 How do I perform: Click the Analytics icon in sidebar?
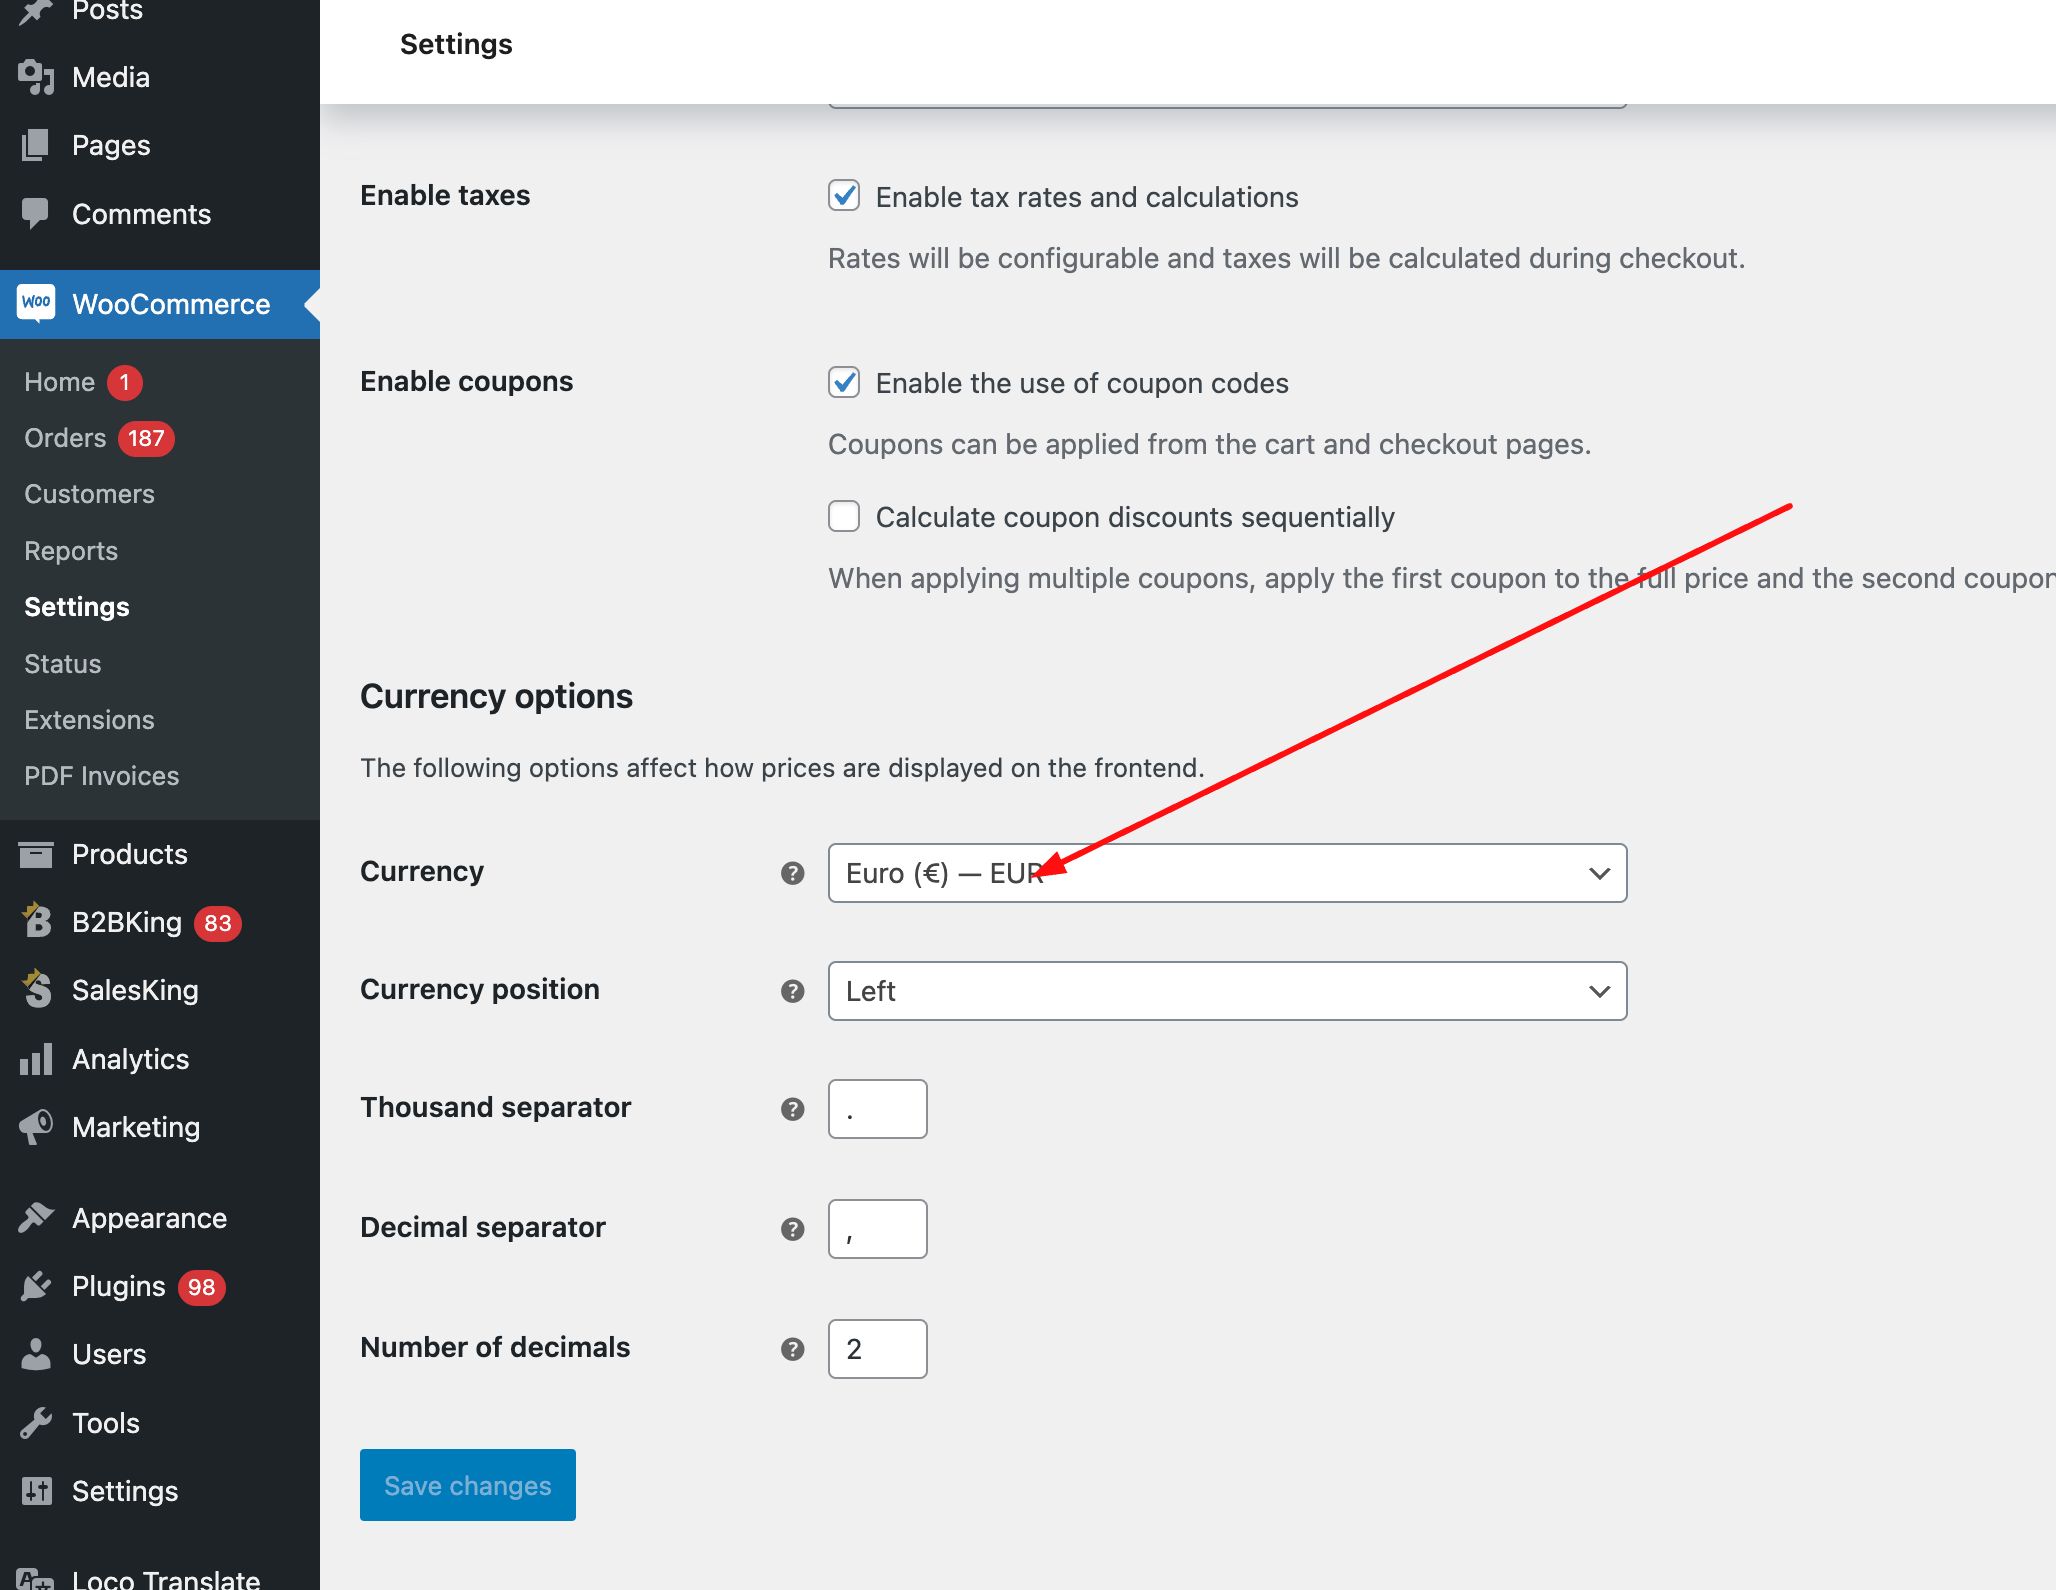point(37,1058)
